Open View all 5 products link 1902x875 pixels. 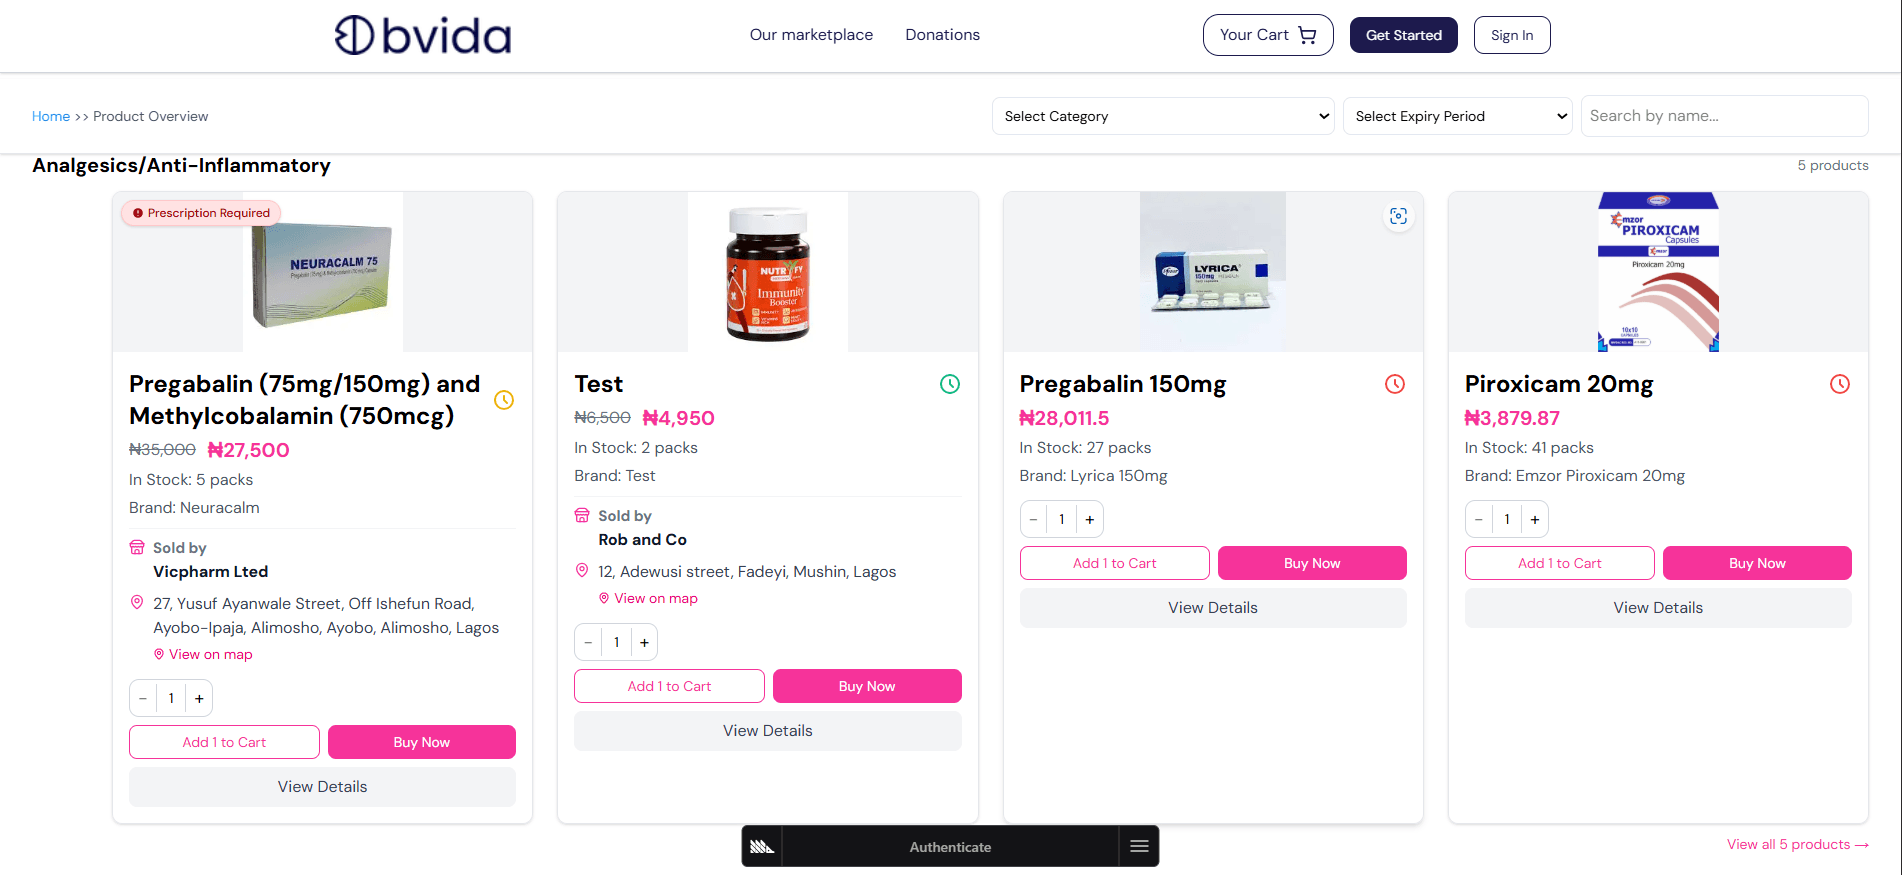pos(1798,844)
